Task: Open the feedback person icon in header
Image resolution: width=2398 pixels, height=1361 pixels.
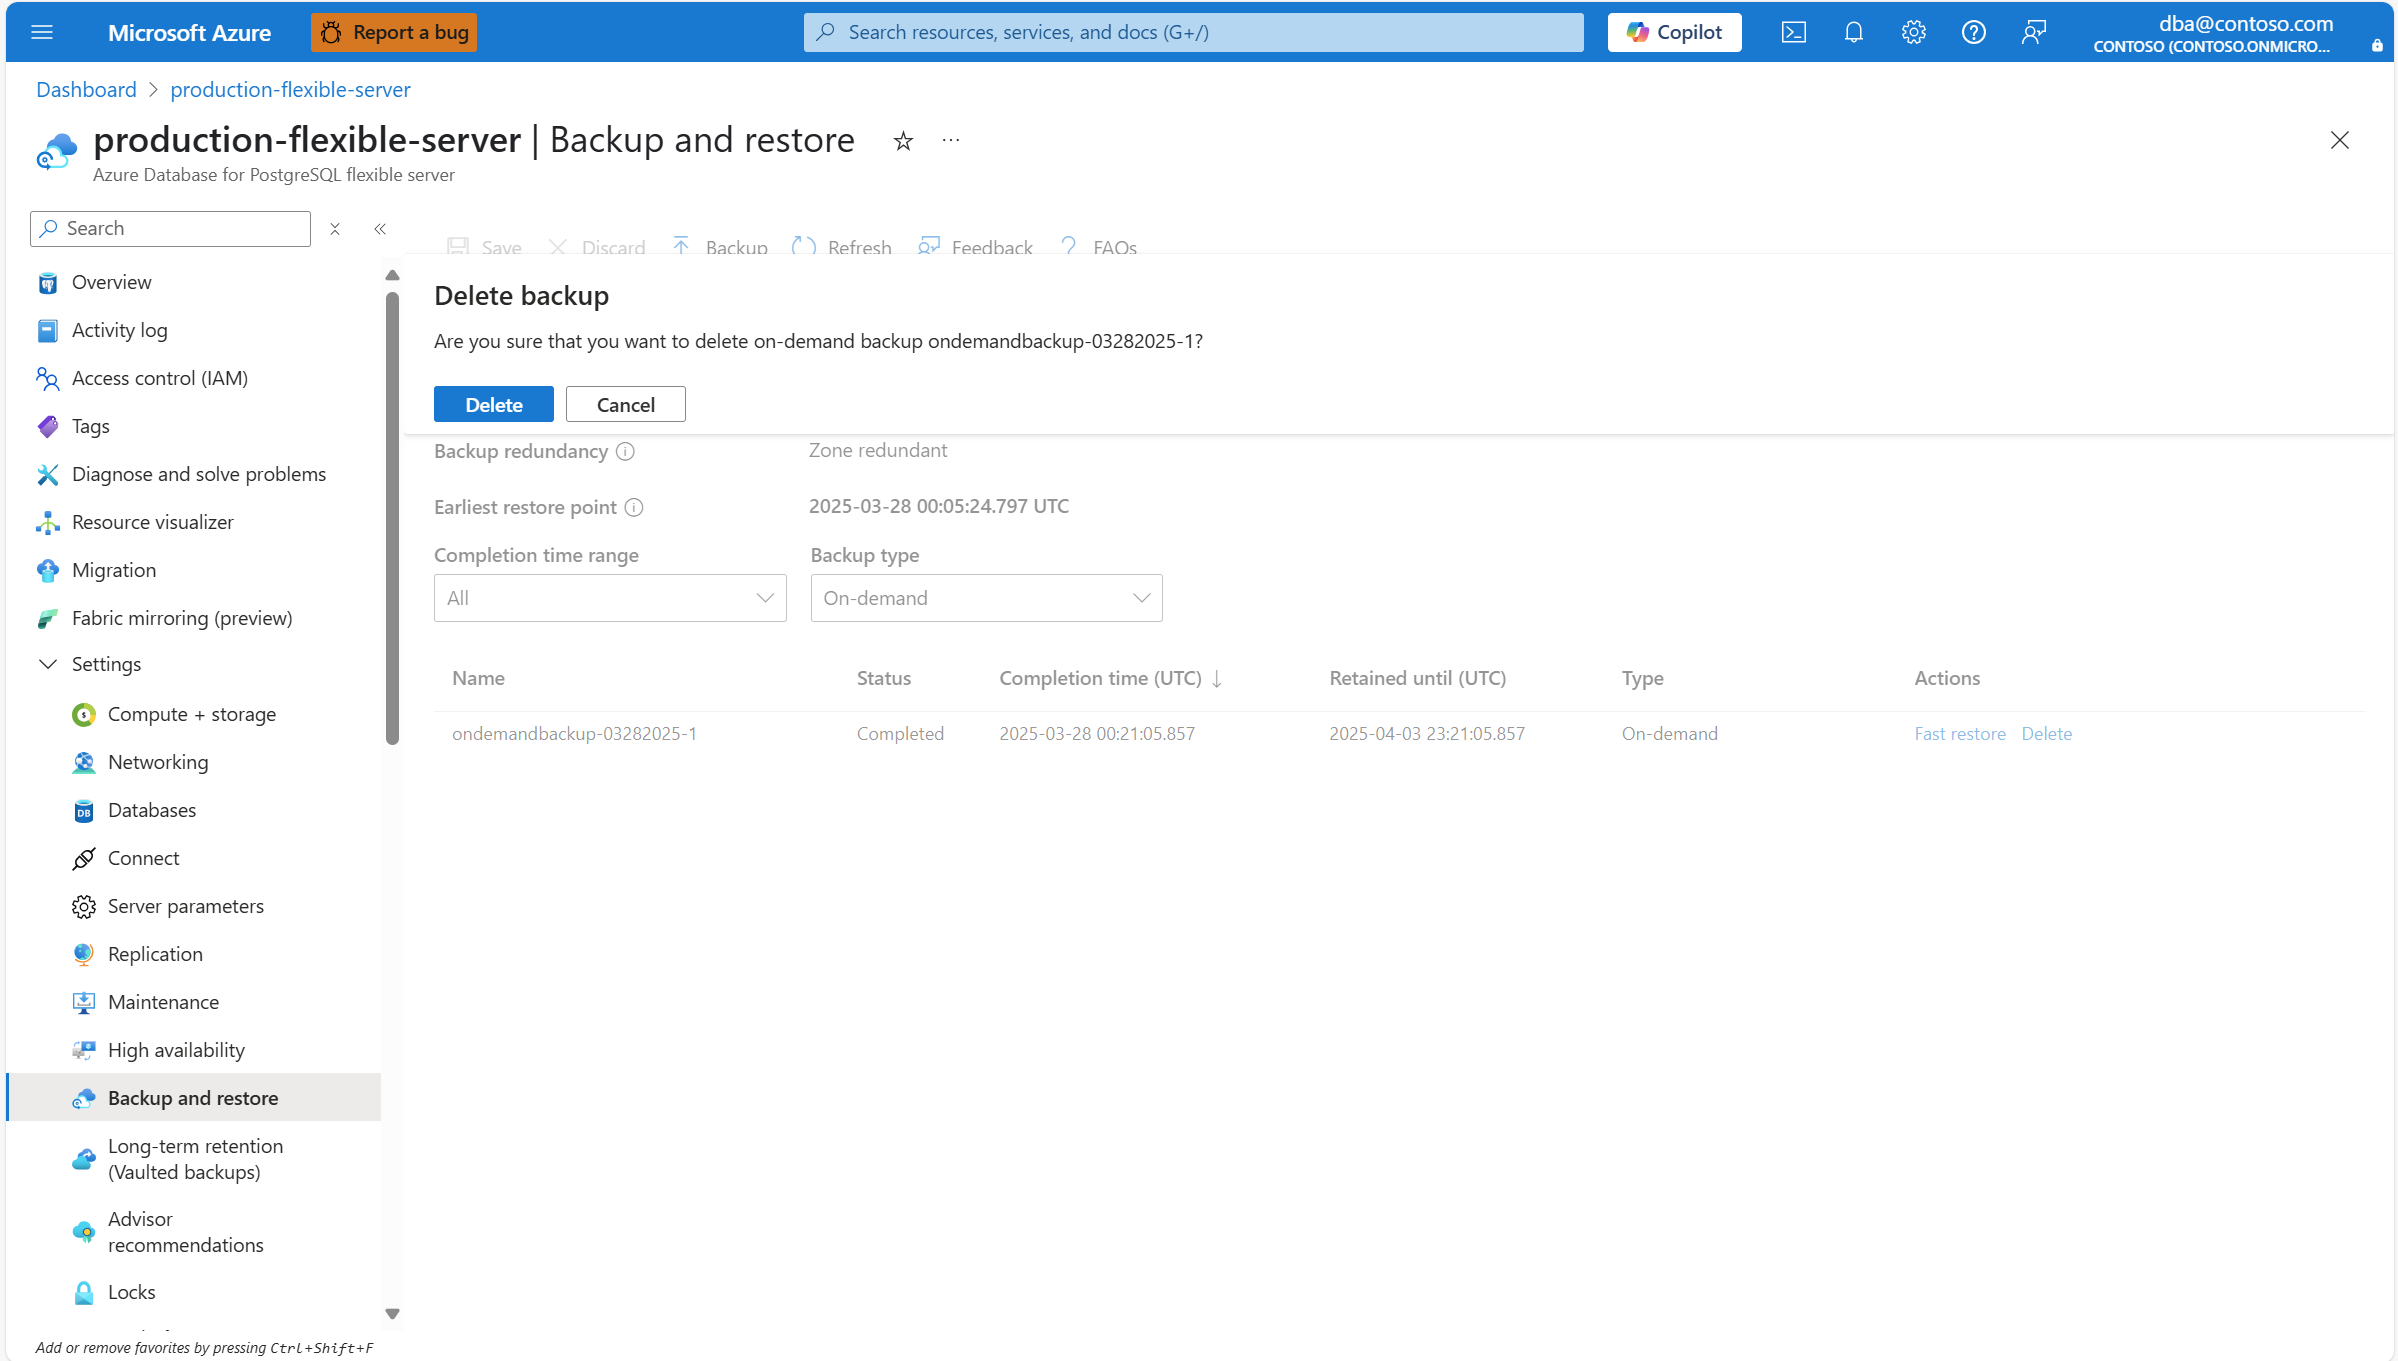Action: pos(2033,32)
